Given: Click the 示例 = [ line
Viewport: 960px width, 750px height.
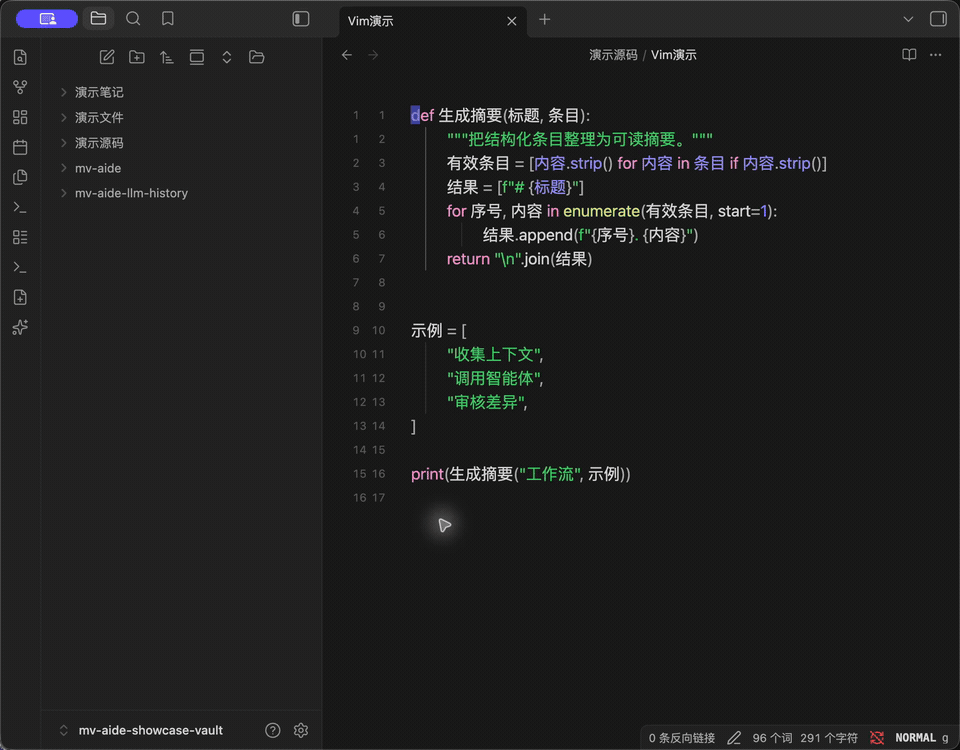Looking at the screenshot, I should click(x=438, y=331).
